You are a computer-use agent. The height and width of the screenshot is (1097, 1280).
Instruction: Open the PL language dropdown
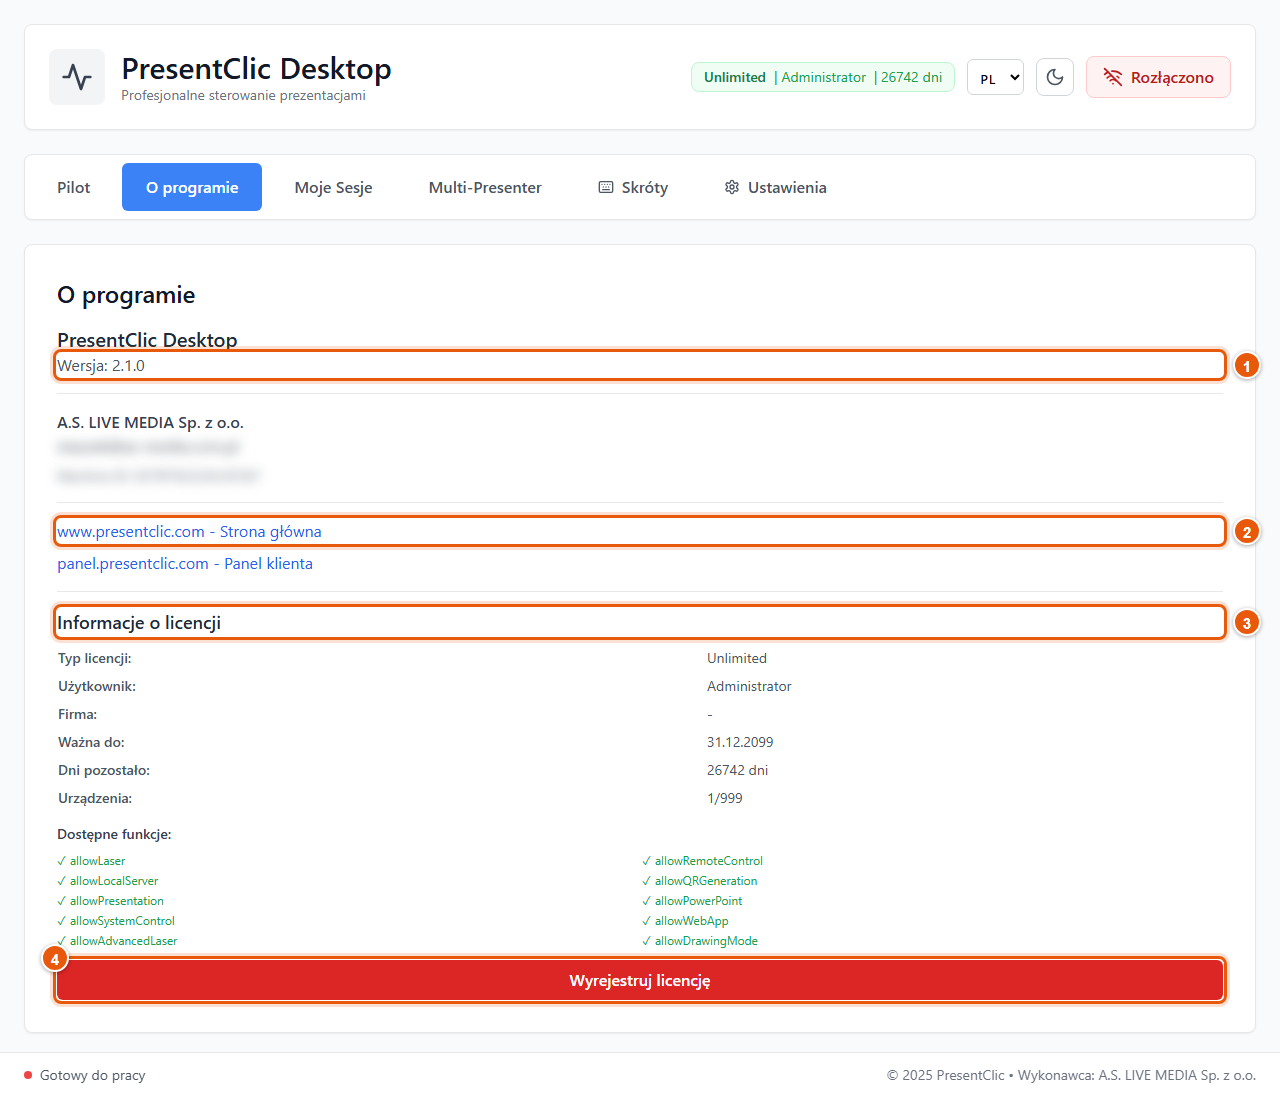[995, 77]
